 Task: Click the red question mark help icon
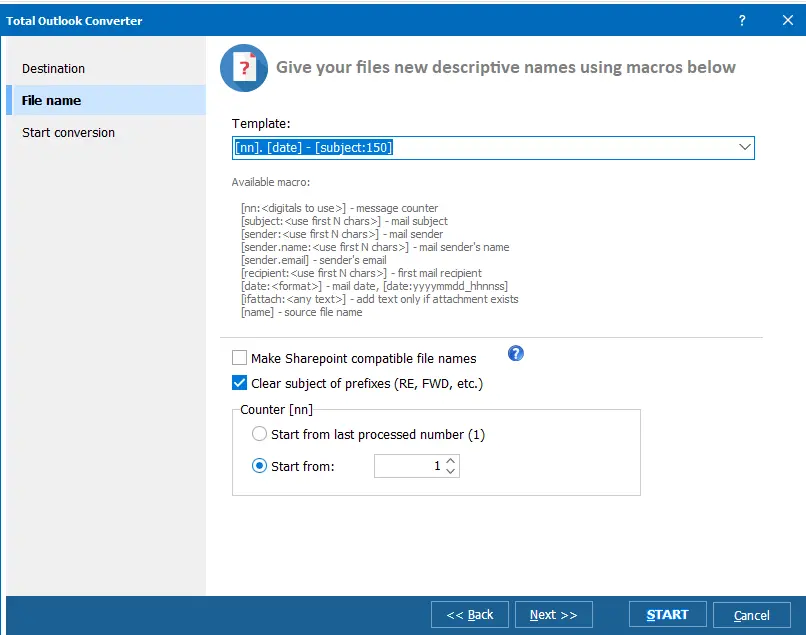(243, 66)
